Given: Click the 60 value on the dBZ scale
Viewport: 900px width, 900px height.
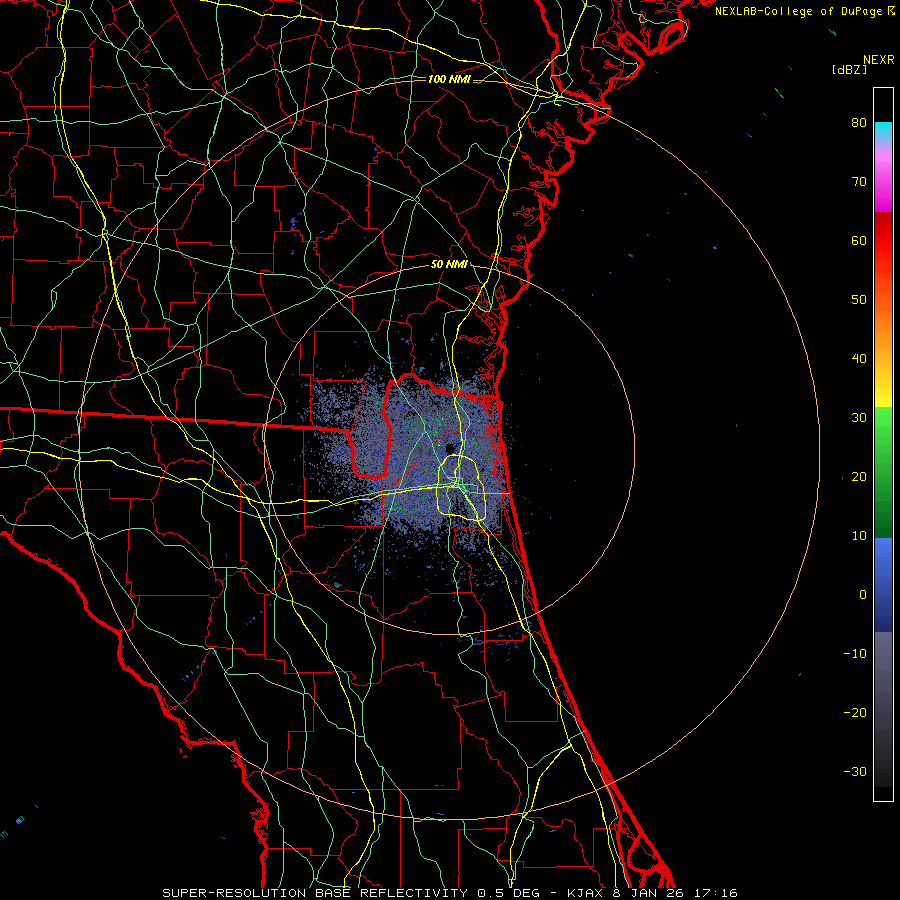Looking at the screenshot, I should pyautogui.click(x=859, y=240).
